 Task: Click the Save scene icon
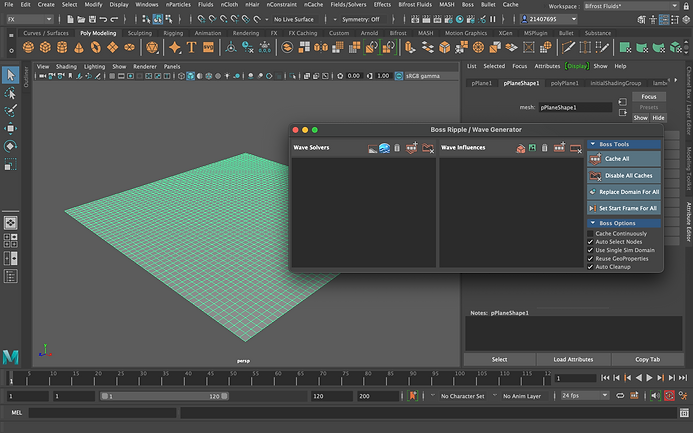coord(92,19)
